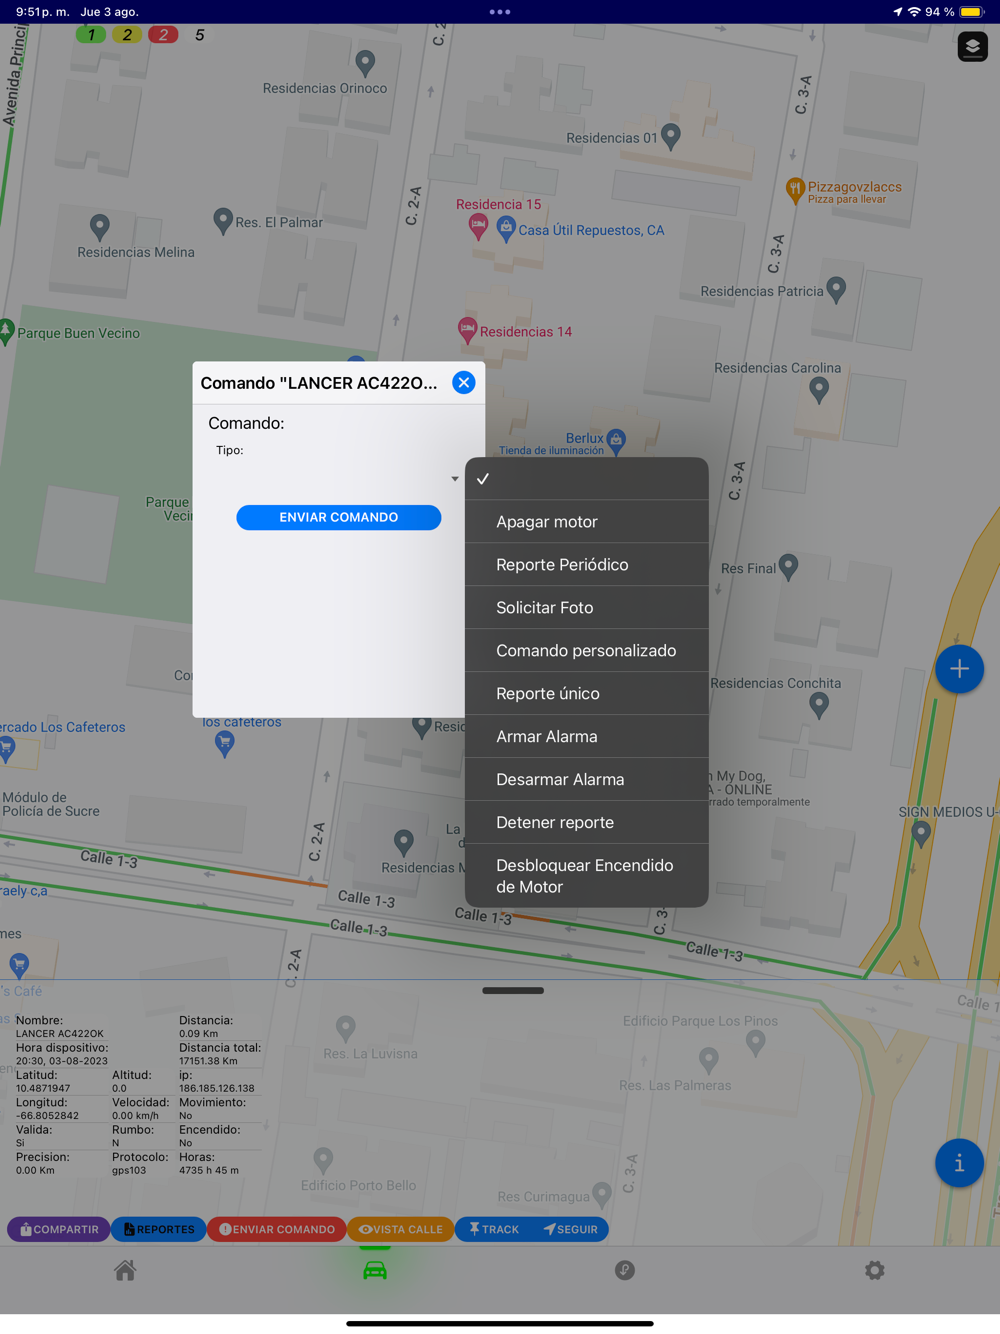Tap the bottom sheet drag handle
Screen dimensions: 1000x1334
513,991
